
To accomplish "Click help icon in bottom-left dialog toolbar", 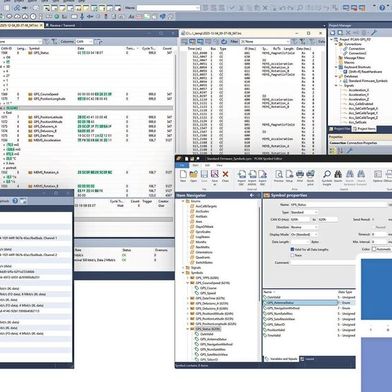I will click(15, 201).
